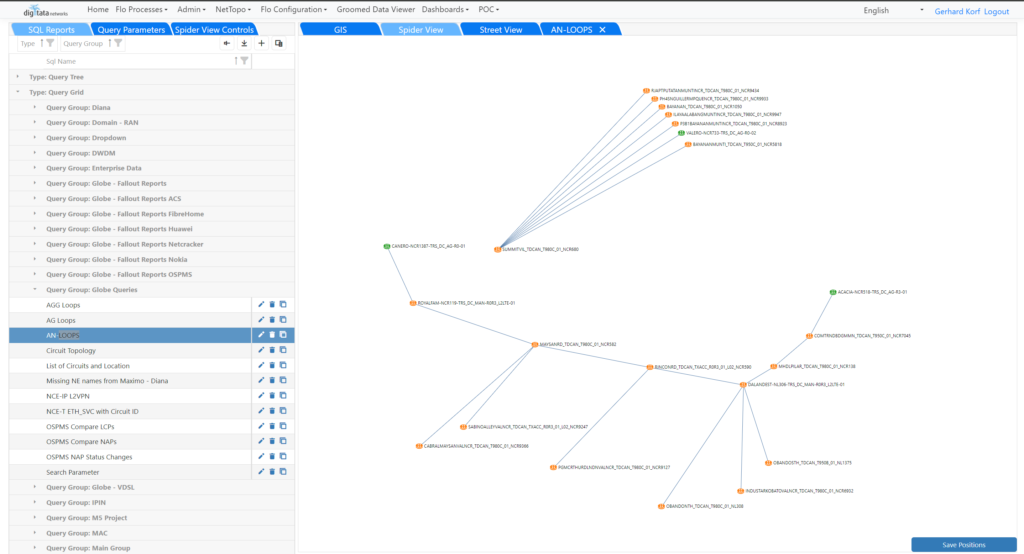Click the MAYSANRD node in the graph
The width and height of the screenshot is (1024, 554).
pos(535,344)
